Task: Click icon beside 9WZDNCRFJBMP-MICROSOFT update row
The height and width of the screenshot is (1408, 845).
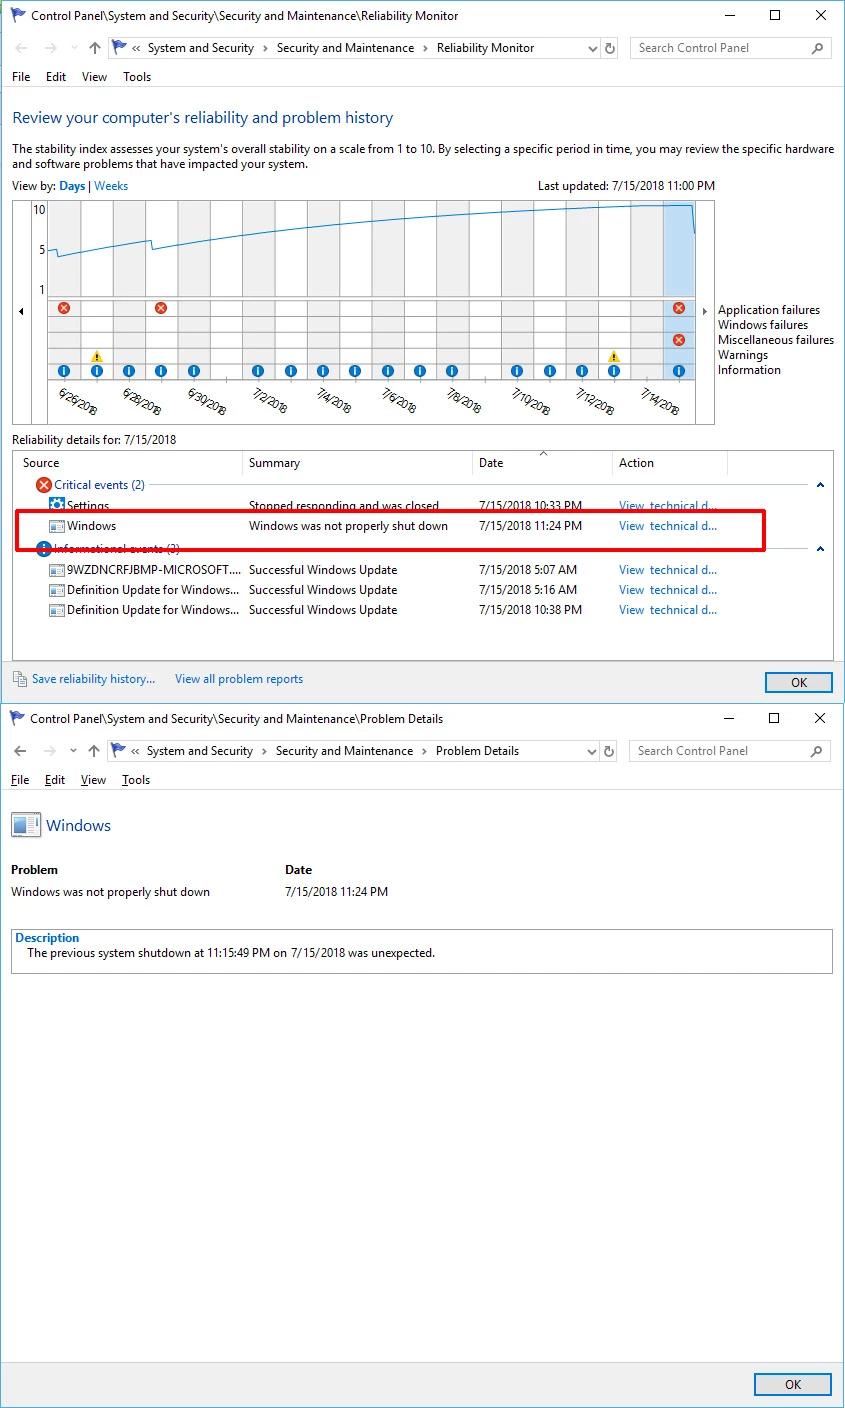Action: coord(57,570)
